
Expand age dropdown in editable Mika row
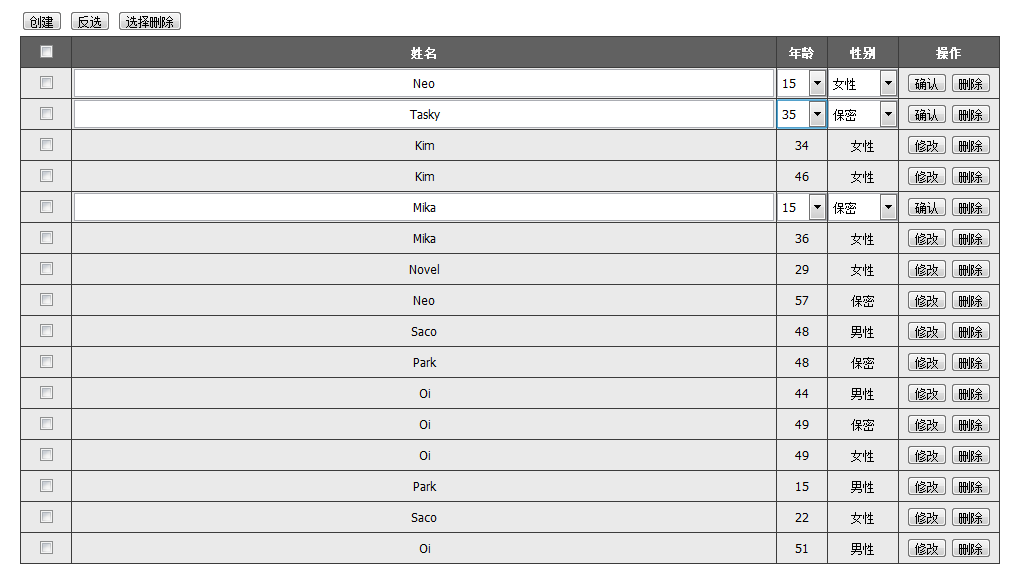(802, 207)
